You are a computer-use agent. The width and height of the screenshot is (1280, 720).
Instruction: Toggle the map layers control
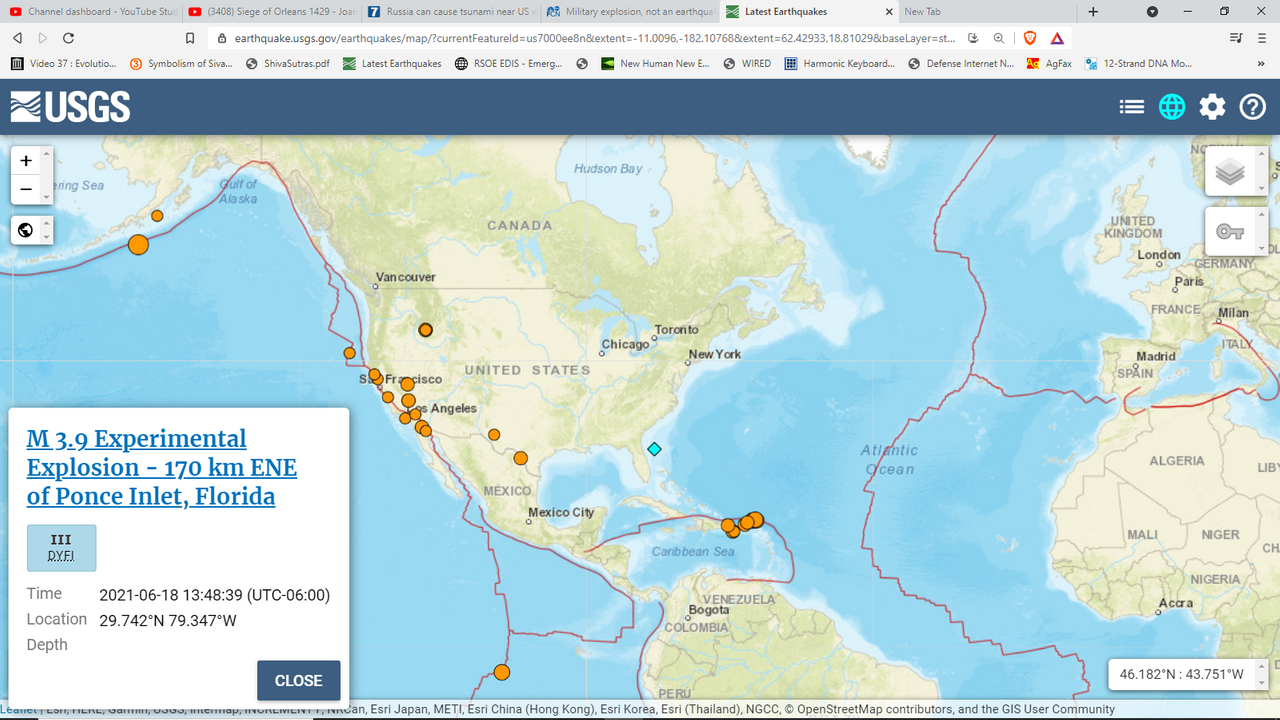[1230, 173]
